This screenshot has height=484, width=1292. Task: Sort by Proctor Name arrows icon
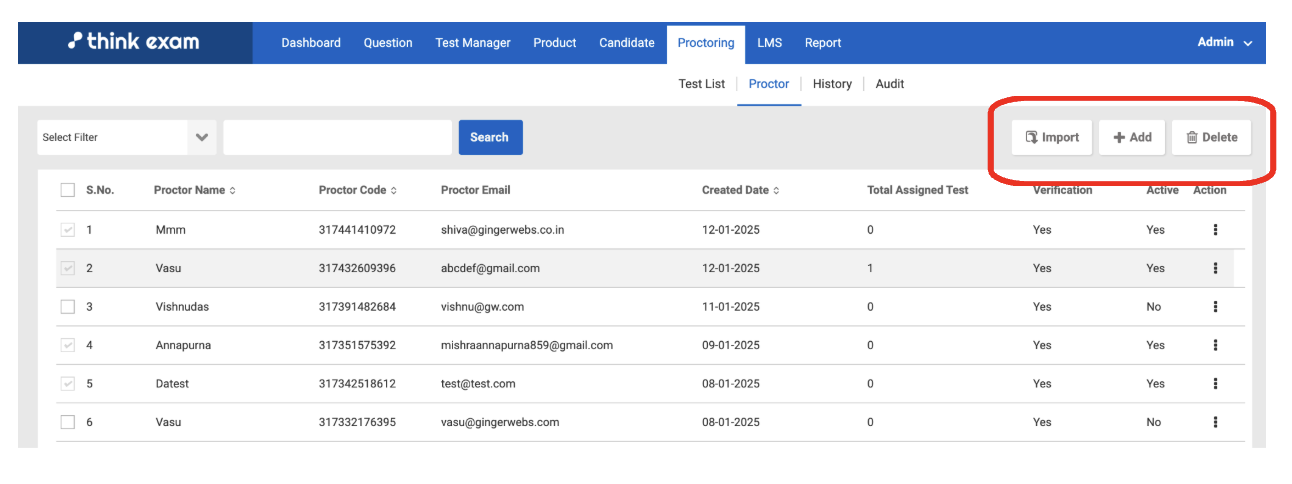(x=233, y=191)
